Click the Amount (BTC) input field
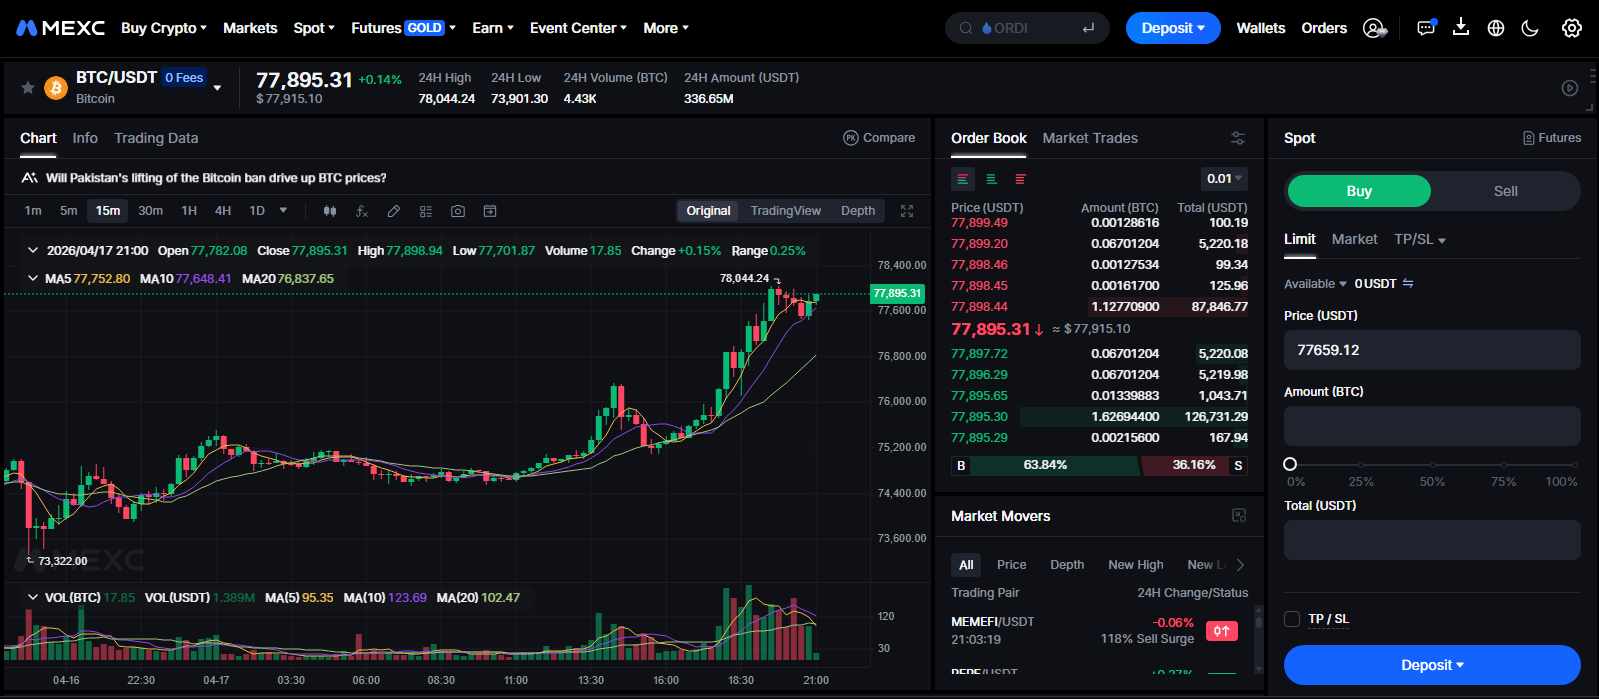The width and height of the screenshot is (1599, 699). (x=1432, y=426)
